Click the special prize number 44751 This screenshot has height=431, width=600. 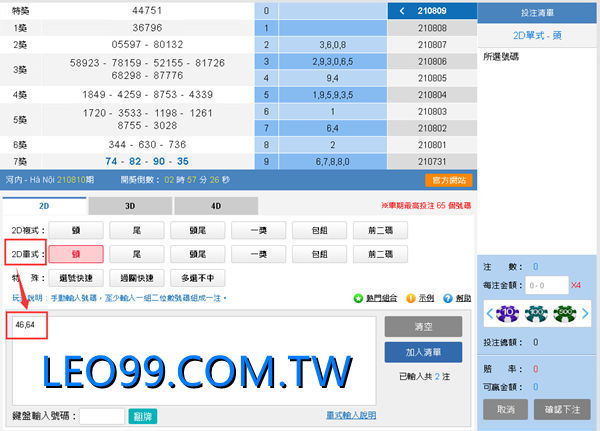[147, 10]
